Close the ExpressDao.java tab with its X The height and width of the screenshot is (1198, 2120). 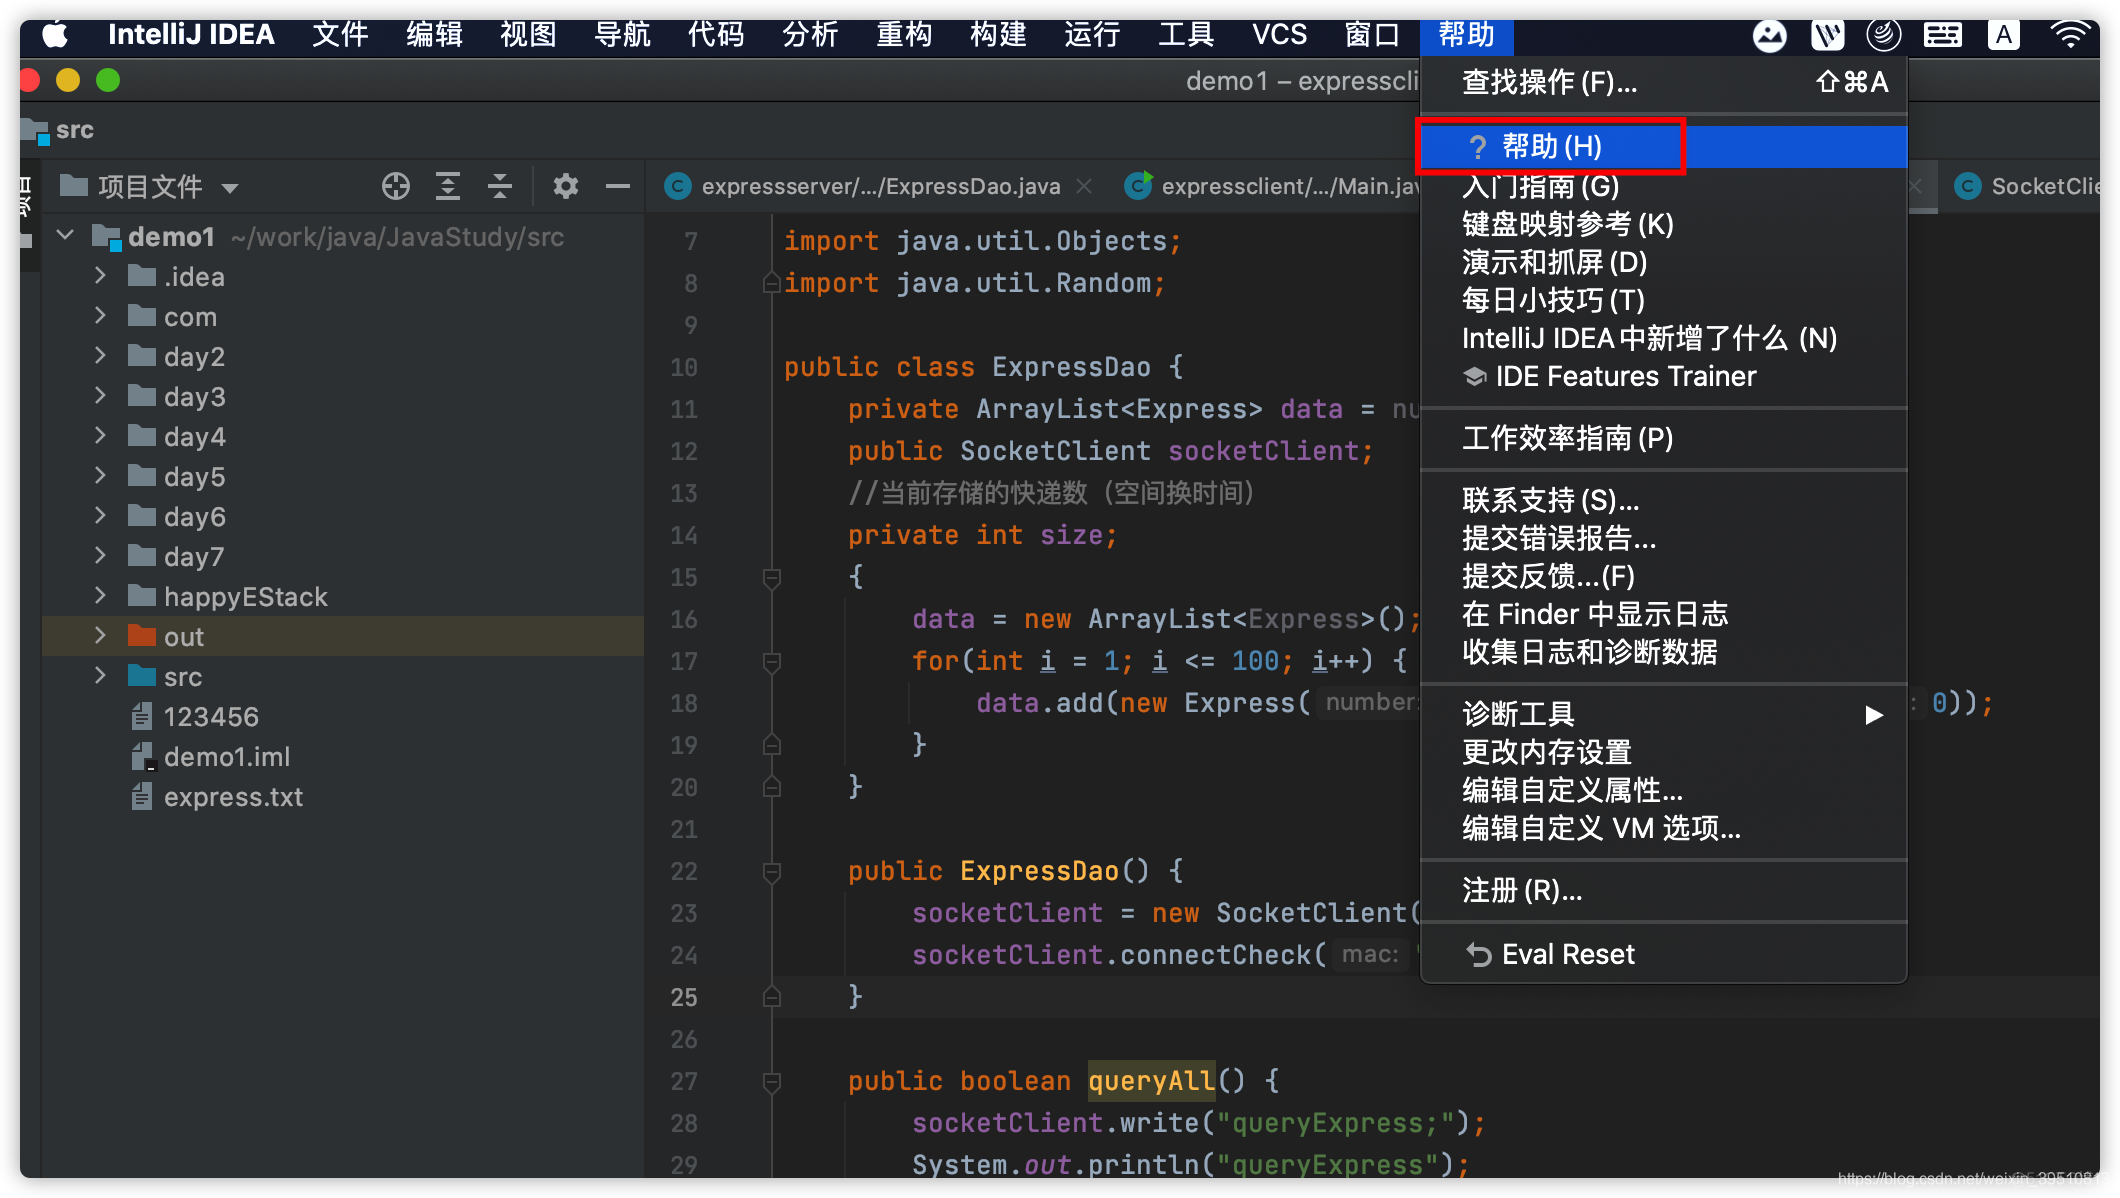pyautogui.click(x=1084, y=186)
